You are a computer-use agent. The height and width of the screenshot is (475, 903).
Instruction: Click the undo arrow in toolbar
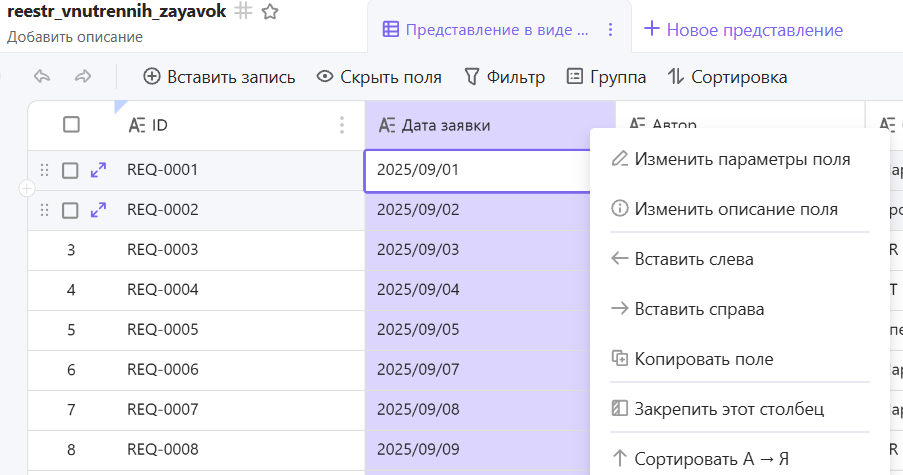[x=42, y=77]
